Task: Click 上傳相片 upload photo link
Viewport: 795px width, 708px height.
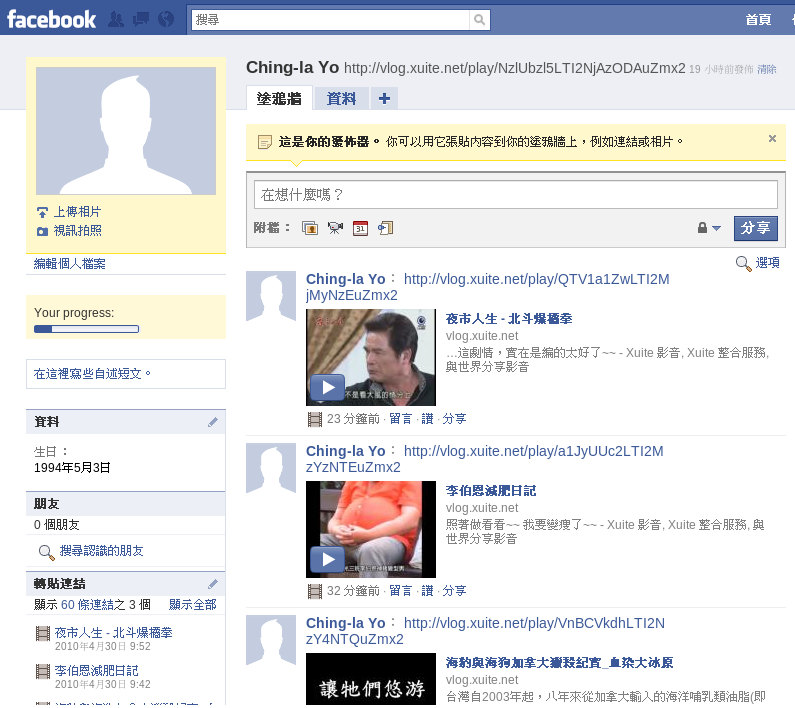Action: pos(78,211)
